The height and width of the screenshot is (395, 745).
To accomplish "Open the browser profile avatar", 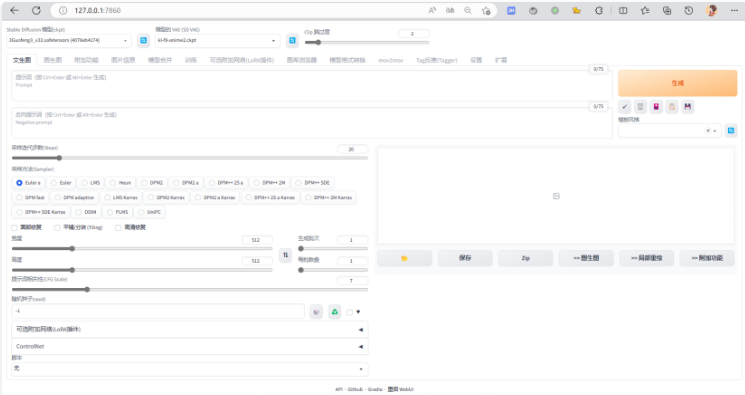I will [711, 10].
